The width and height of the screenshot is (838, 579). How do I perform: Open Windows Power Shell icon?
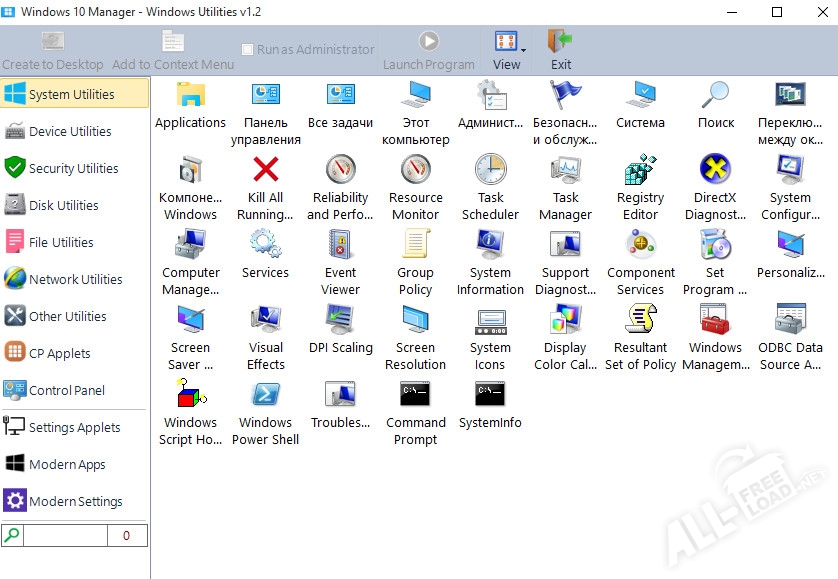[x=265, y=395]
